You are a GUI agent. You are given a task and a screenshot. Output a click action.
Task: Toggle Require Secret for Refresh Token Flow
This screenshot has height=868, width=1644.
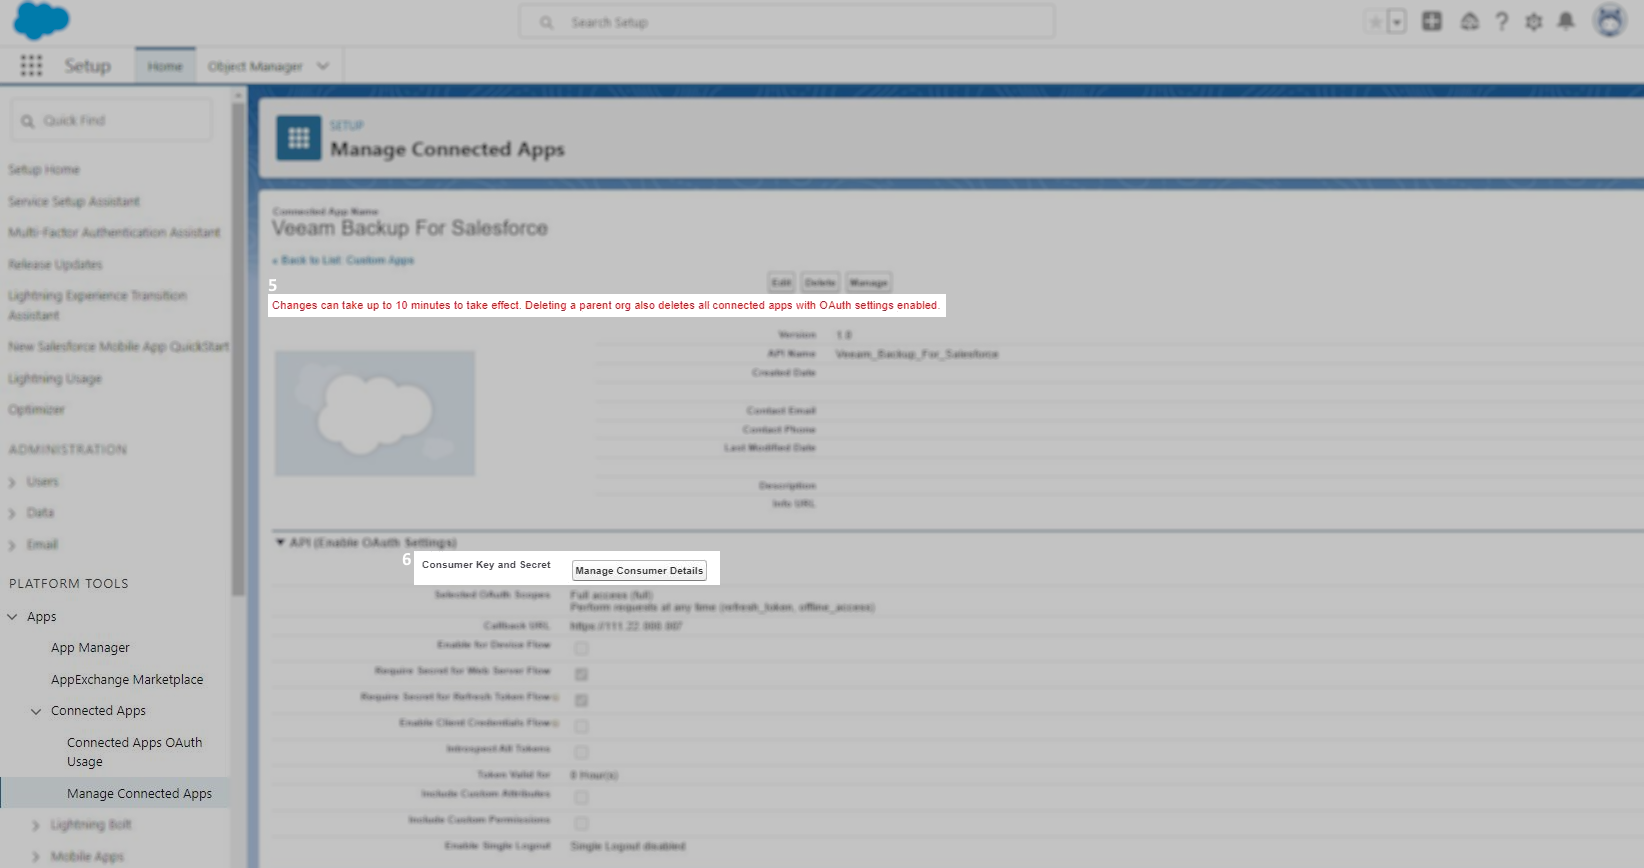point(581,700)
